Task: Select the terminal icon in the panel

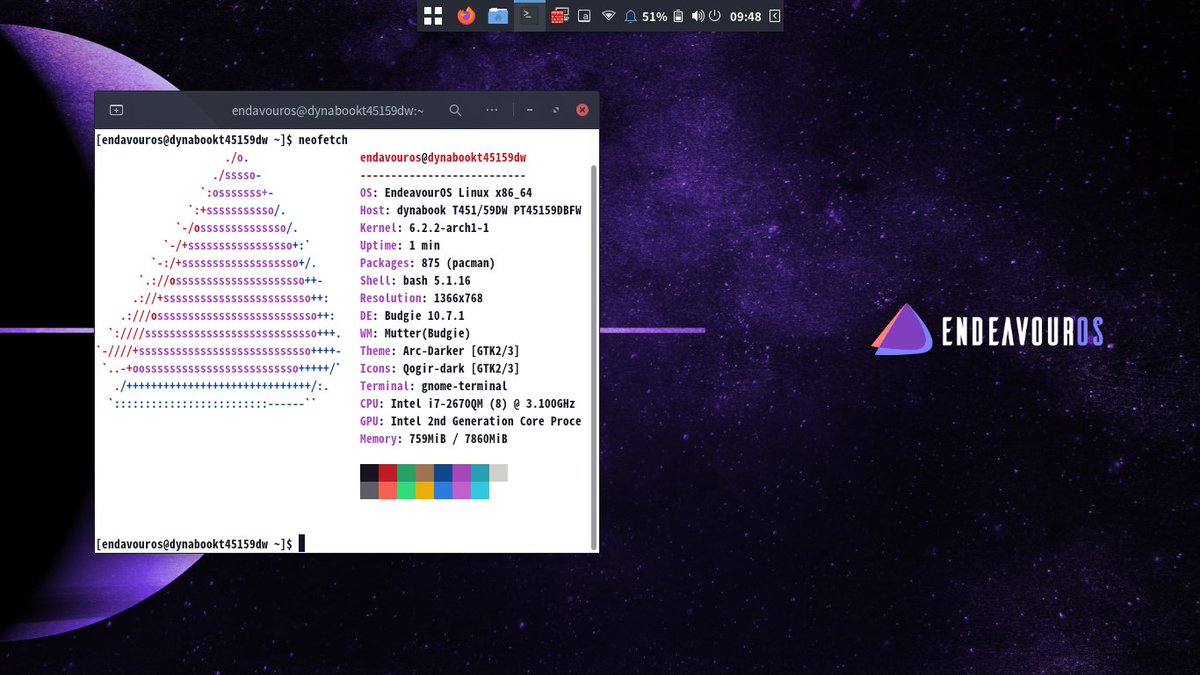Action: 528,16
